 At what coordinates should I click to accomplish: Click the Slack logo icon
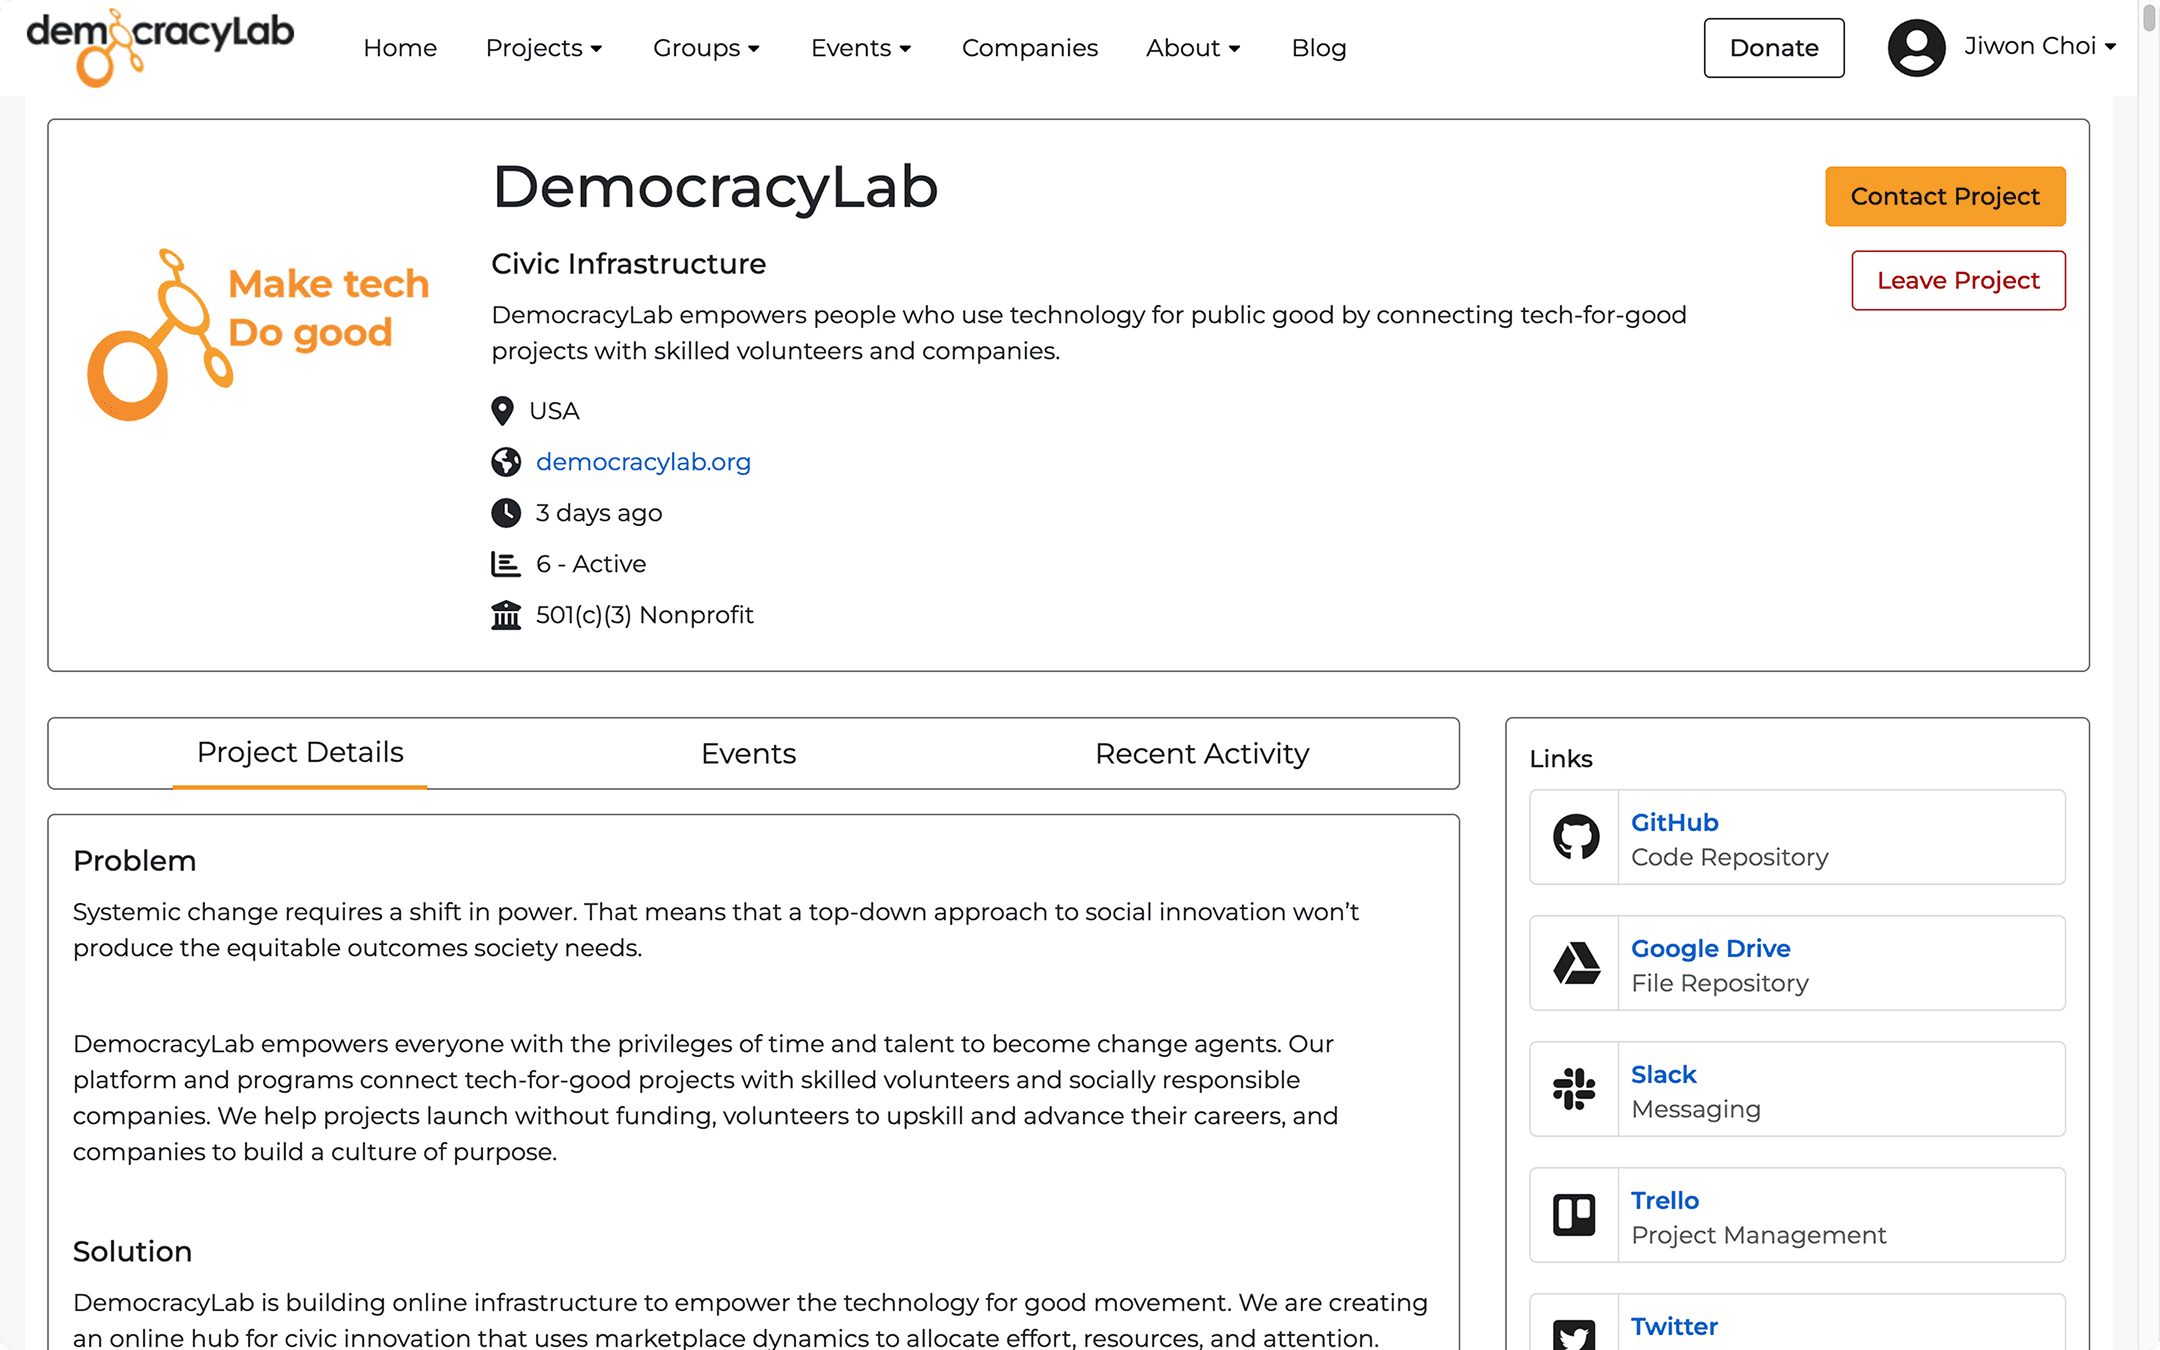[x=1575, y=1089]
